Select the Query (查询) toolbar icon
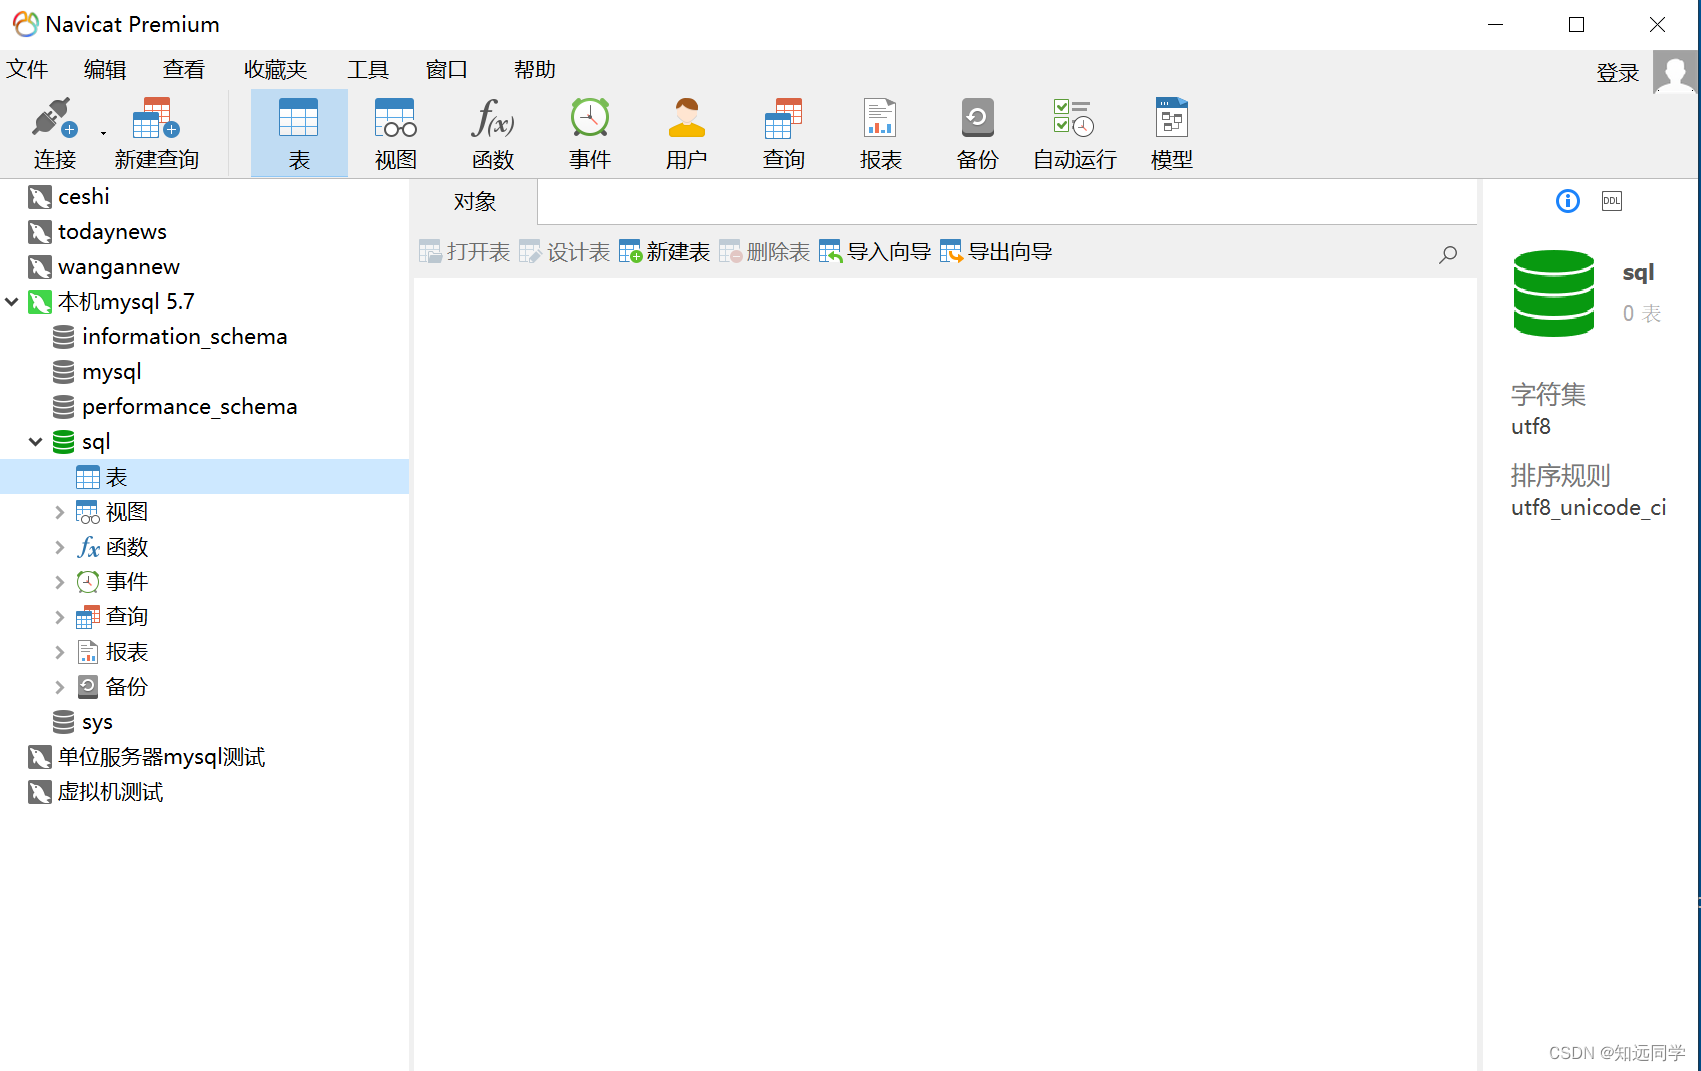 784,134
